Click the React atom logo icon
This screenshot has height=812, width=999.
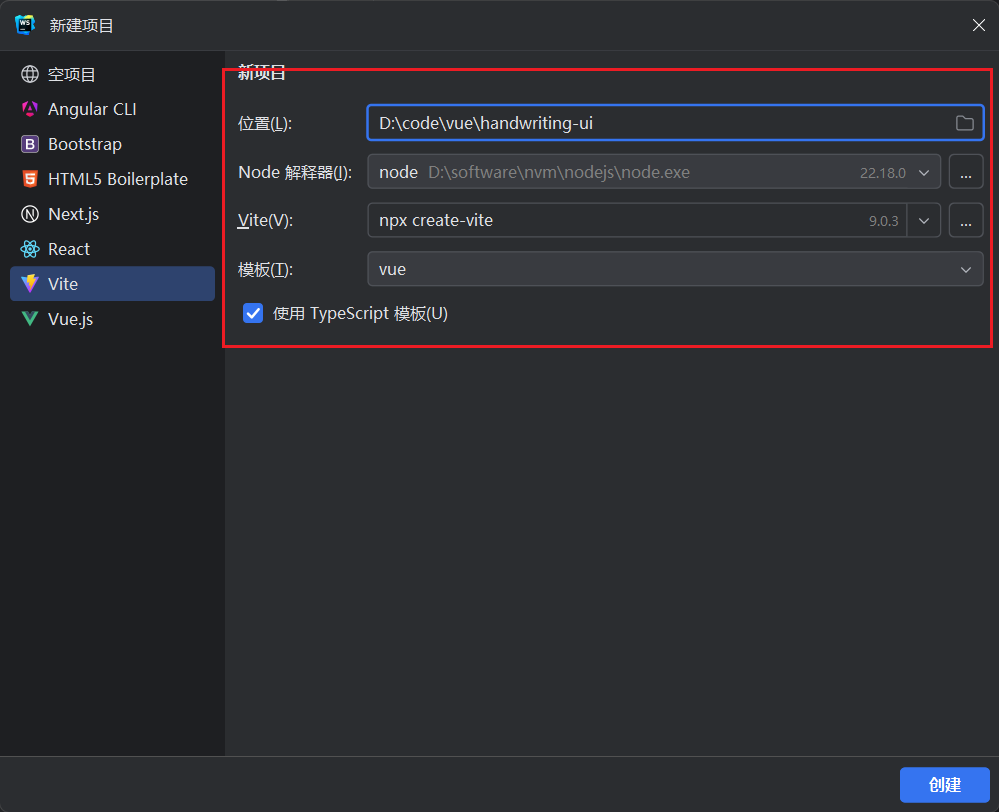[x=30, y=249]
